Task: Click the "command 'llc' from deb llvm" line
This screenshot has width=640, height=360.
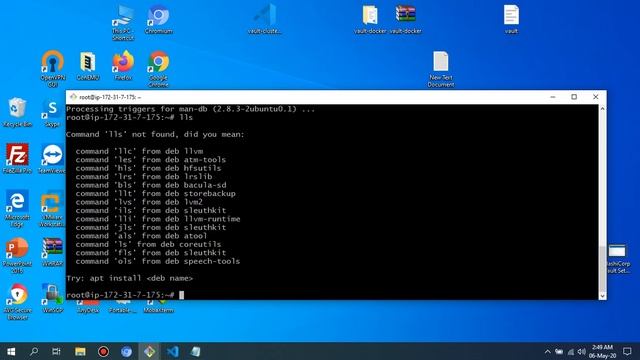Action: (x=139, y=151)
